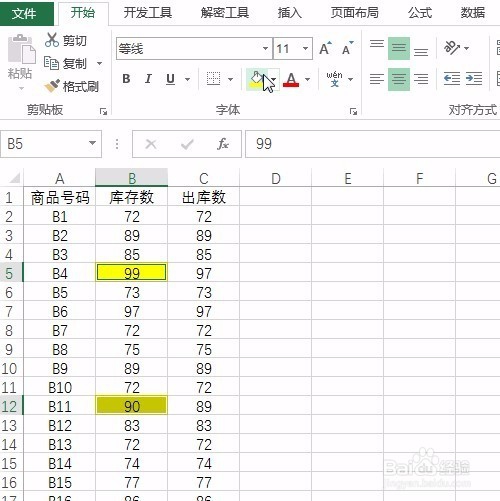Screen dimensions: 500x501
Task: Switch to the Data (数据) tab
Action: (473, 13)
